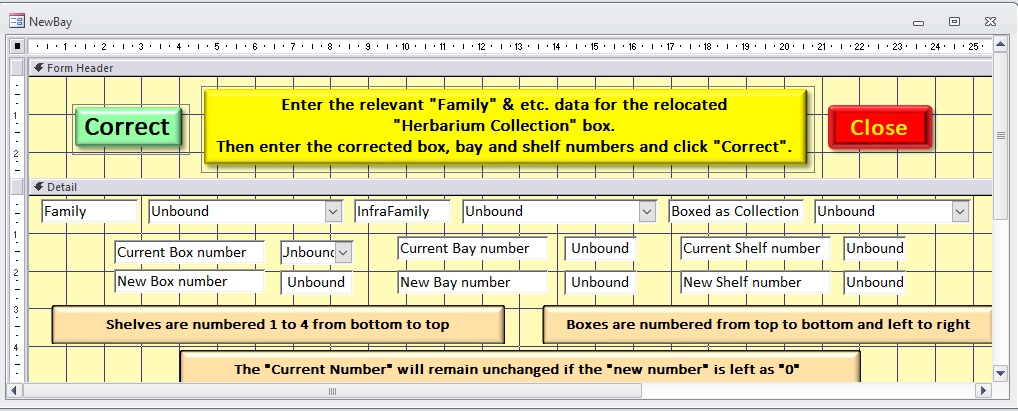The height and width of the screenshot is (411, 1018).
Task: Select the yellow instruction label in header
Action: point(504,126)
